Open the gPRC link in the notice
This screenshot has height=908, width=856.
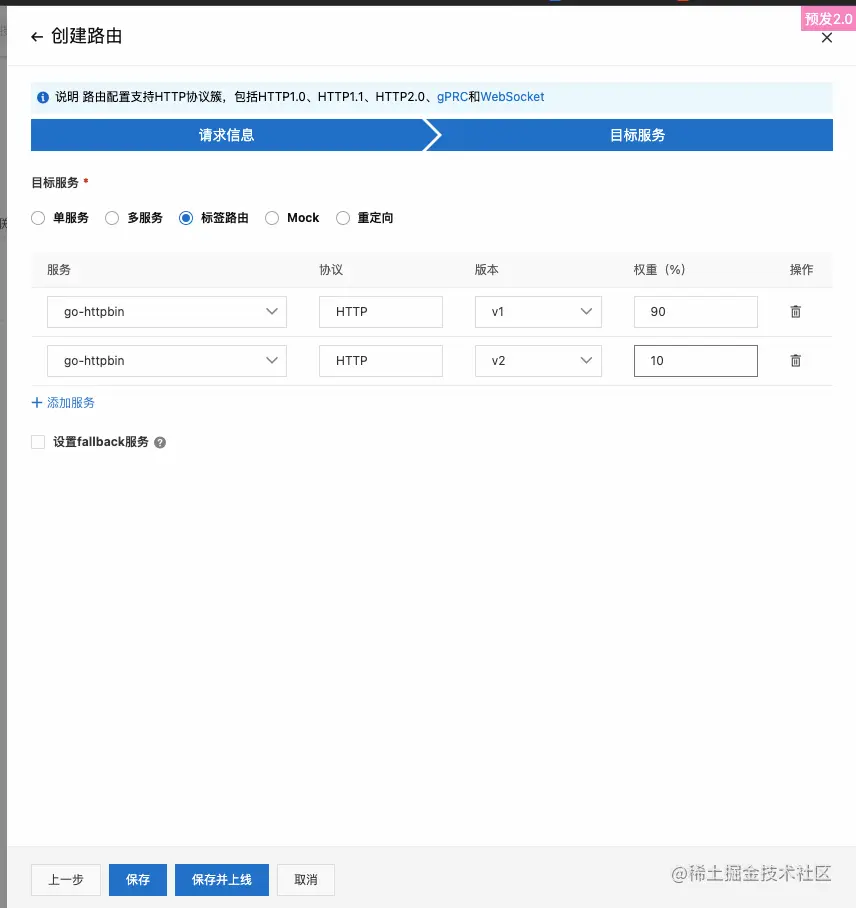coord(452,97)
